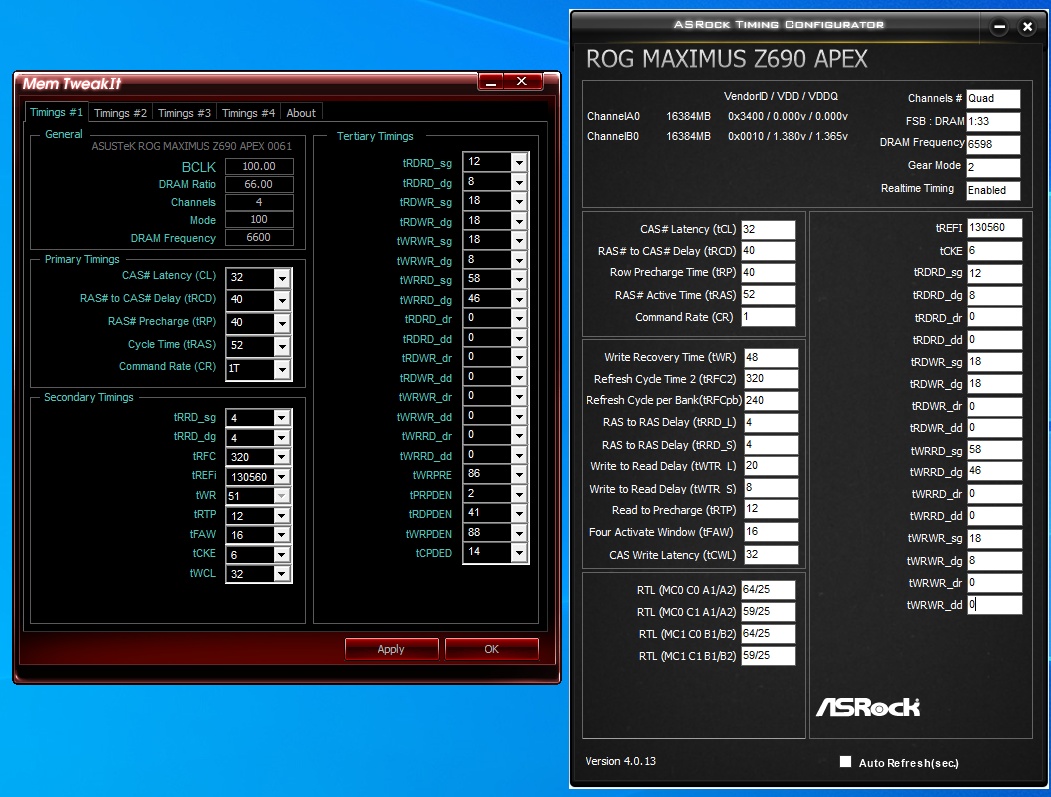This screenshot has height=797, width=1051.
Task: Open the Command Rate (CR) dropdown
Action: pos(282,368)
